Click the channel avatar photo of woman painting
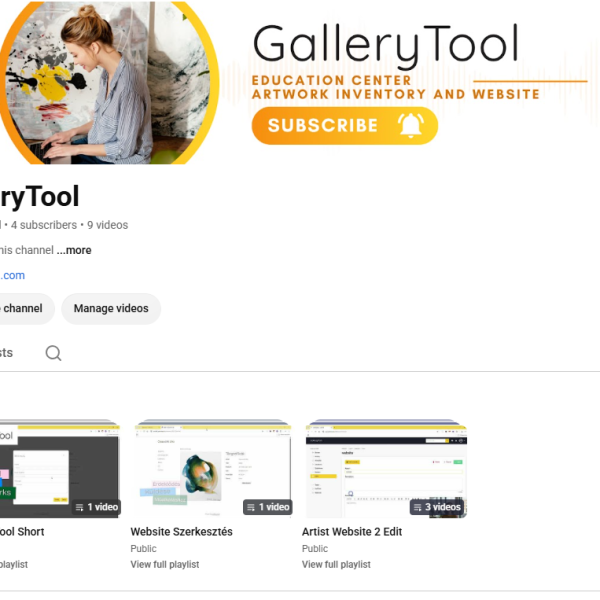 tap(109, 83)
